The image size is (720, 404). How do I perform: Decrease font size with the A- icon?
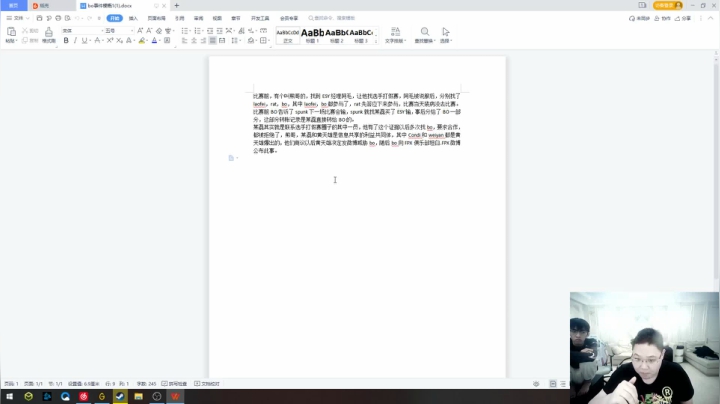[x=149, y=31]
